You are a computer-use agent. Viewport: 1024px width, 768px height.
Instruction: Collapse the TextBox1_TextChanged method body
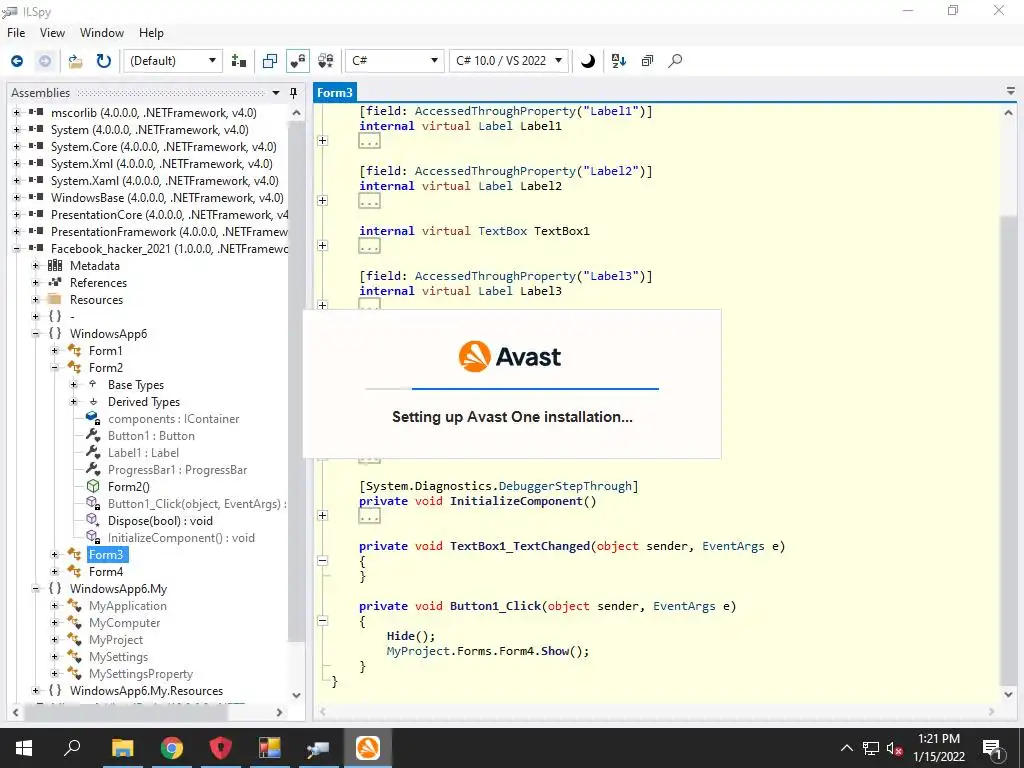[323, 560]
